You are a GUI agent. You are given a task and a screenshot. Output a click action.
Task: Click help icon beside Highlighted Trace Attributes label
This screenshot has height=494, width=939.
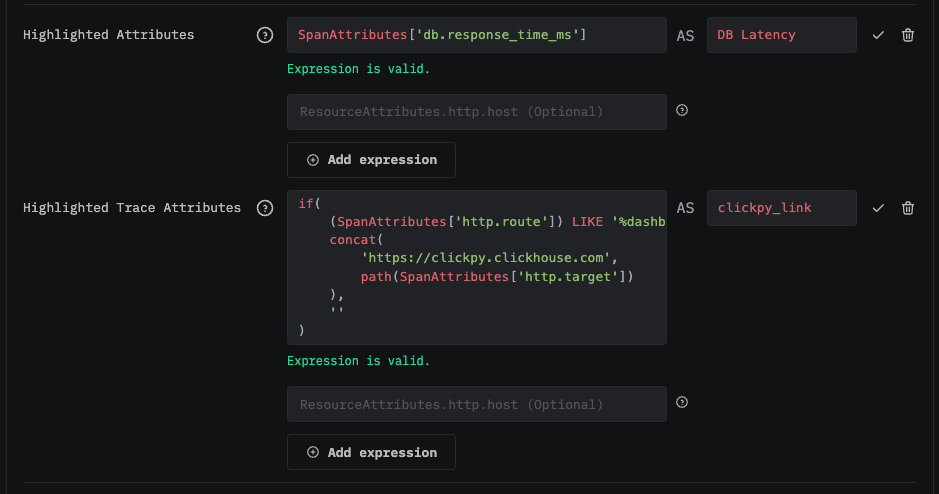pyautogui.click(x=265, y=208)
